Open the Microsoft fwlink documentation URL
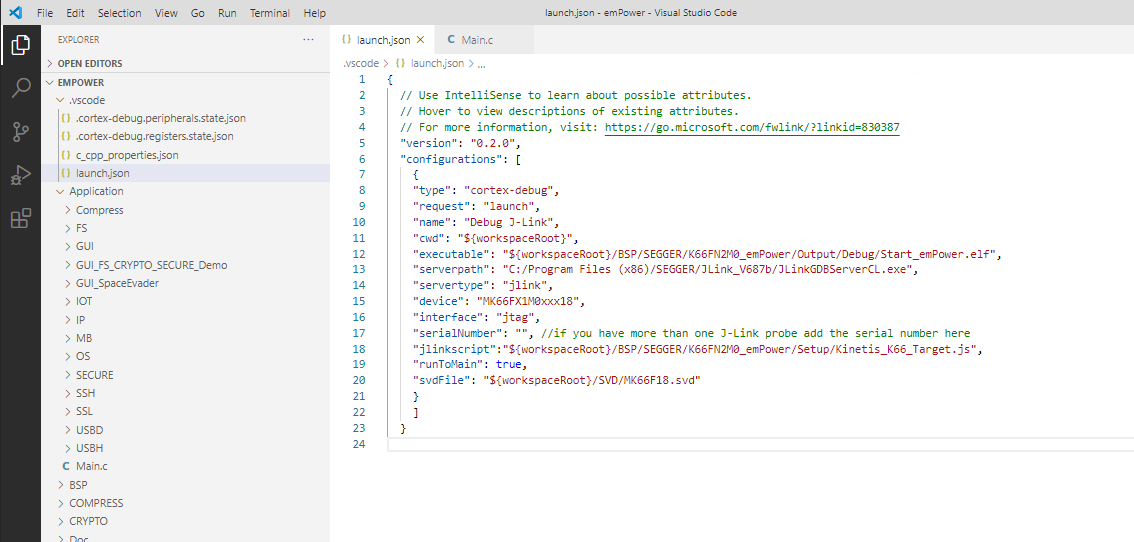The width and height of the screenshot is (1134, 542). coord(752,128)
